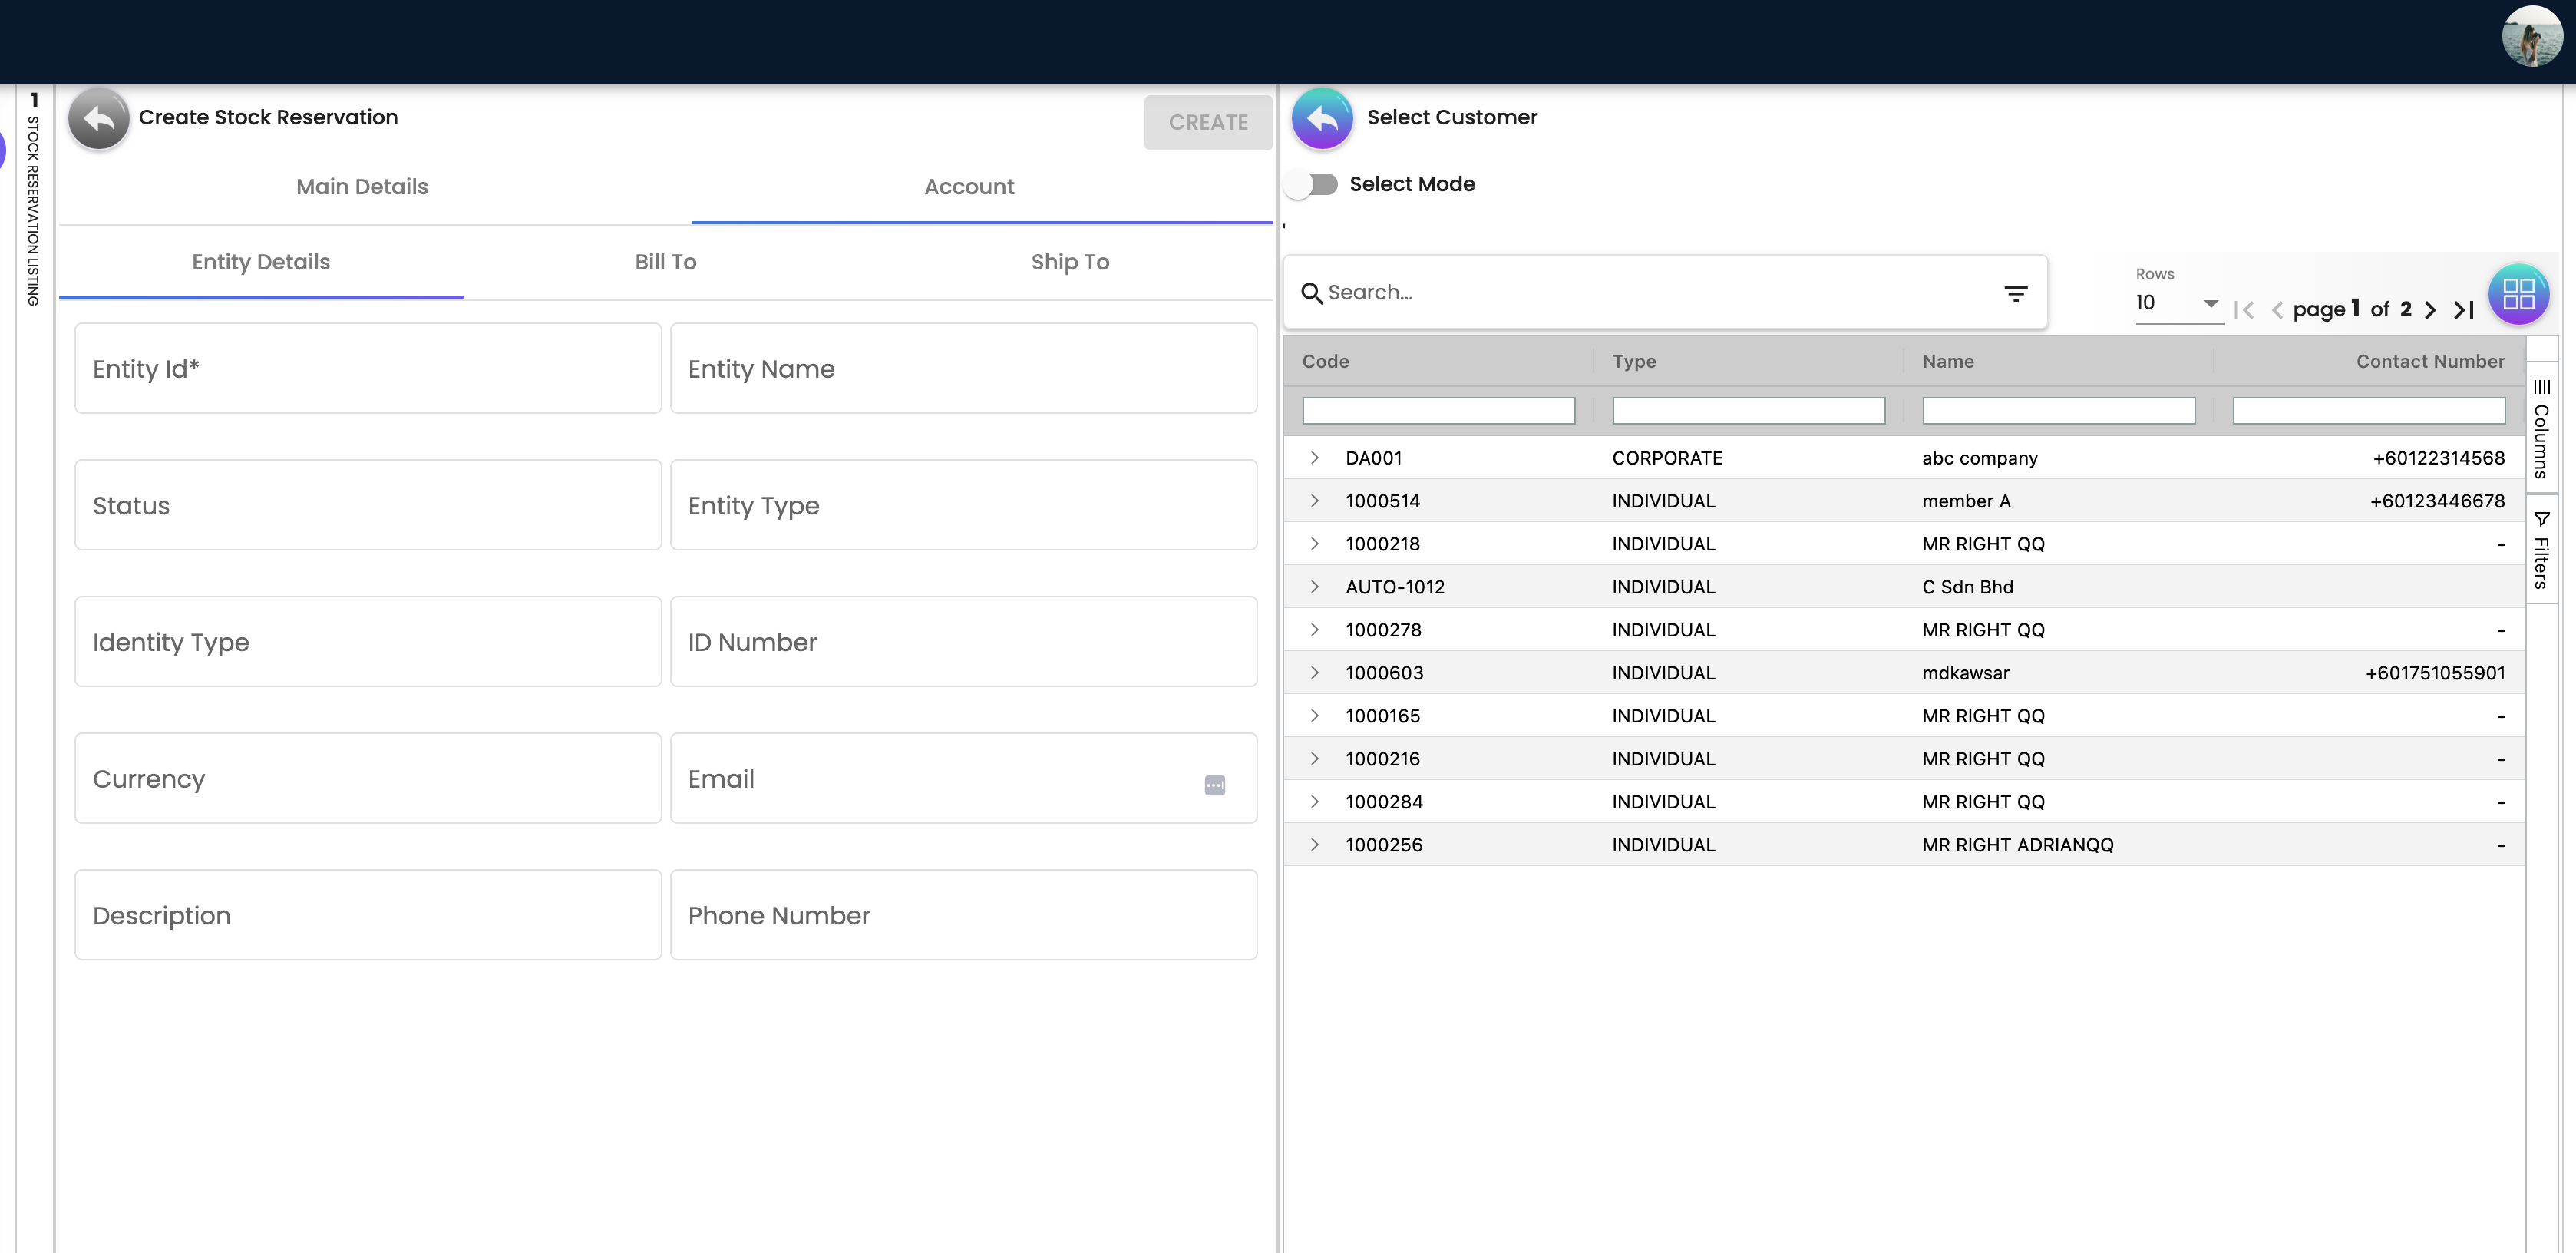Expand the 1000514 customer row
Screen dimensions: 2576x1253
tap(1314, 501)
